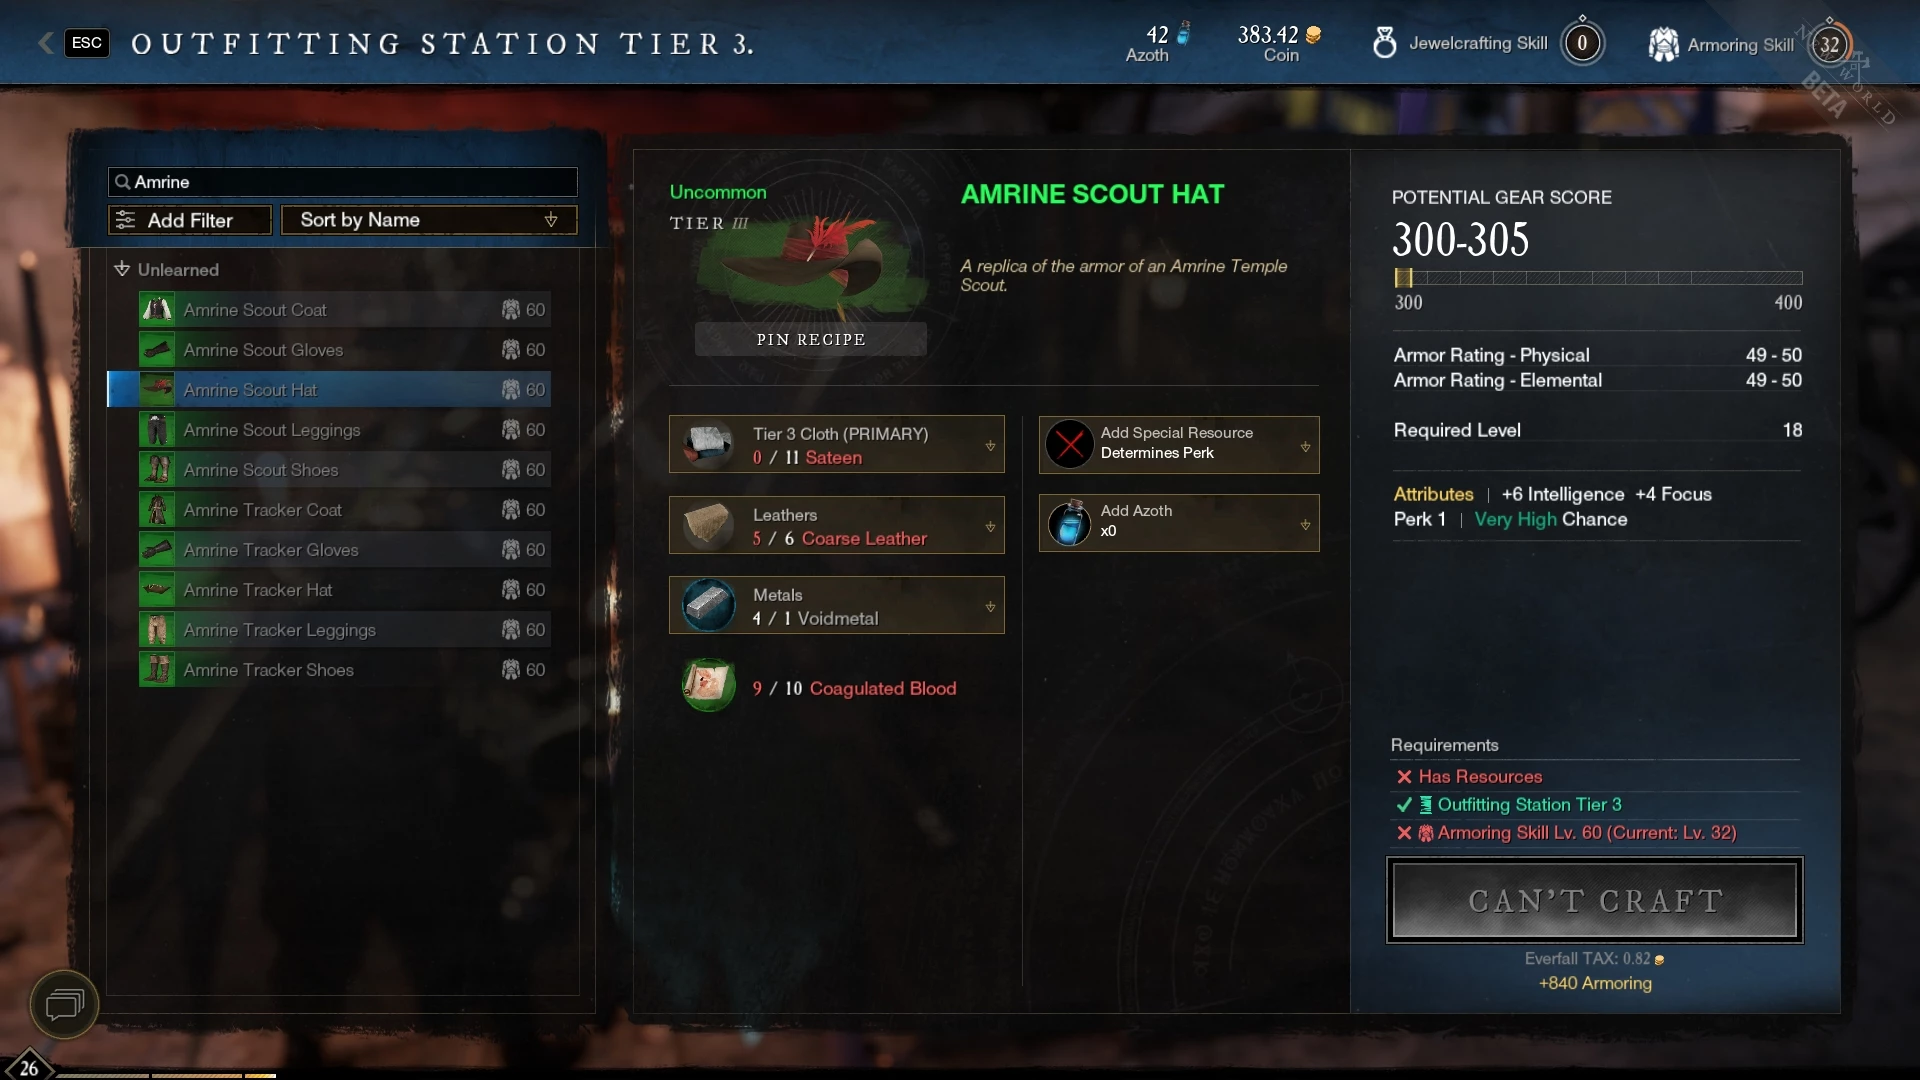
Task: Expand the Tier 3 Cloth material dropdown
Action: [836, 444]
